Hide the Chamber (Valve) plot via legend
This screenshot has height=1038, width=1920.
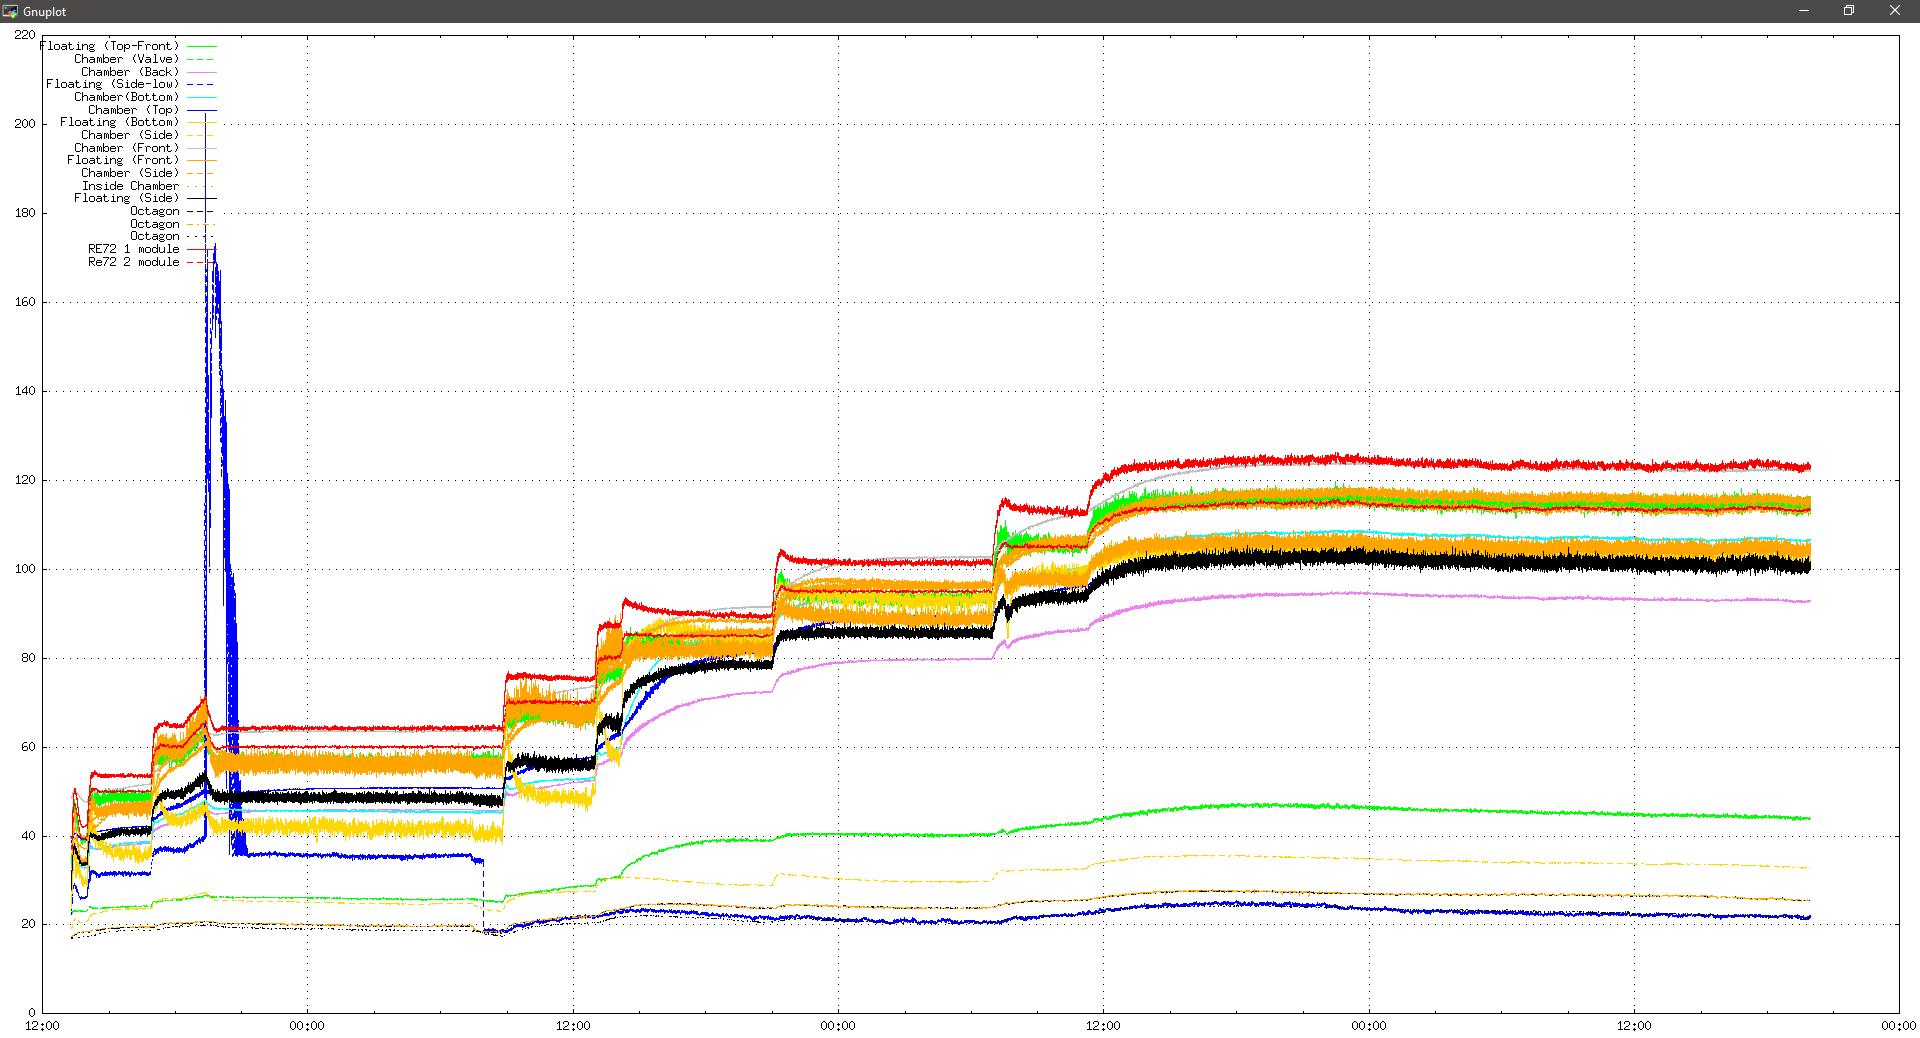point(126,59)
